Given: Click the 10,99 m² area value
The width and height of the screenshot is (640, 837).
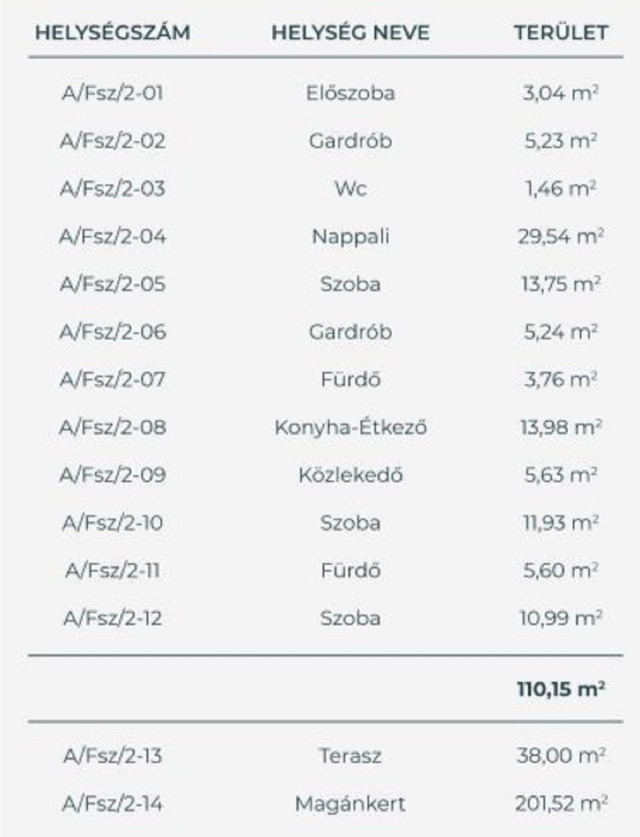Looking at the screenshot, I should pos(560,618).
